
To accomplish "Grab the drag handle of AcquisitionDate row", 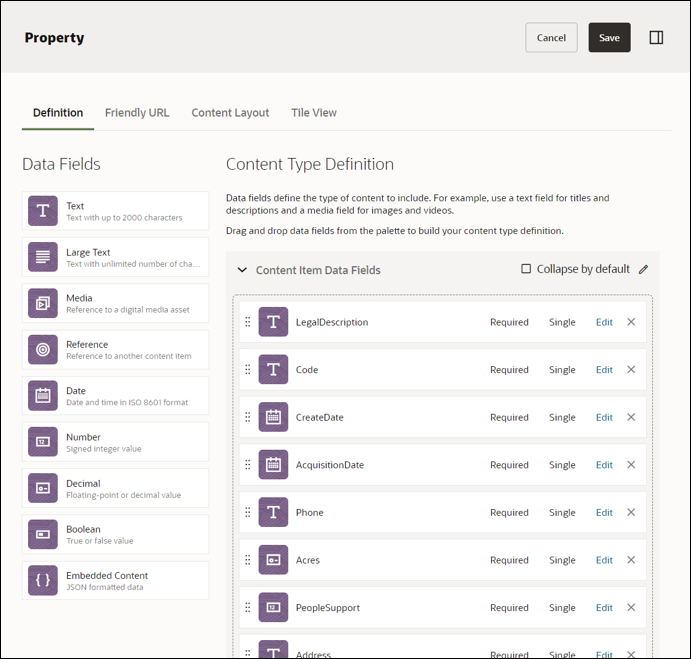I will point(248,465).
